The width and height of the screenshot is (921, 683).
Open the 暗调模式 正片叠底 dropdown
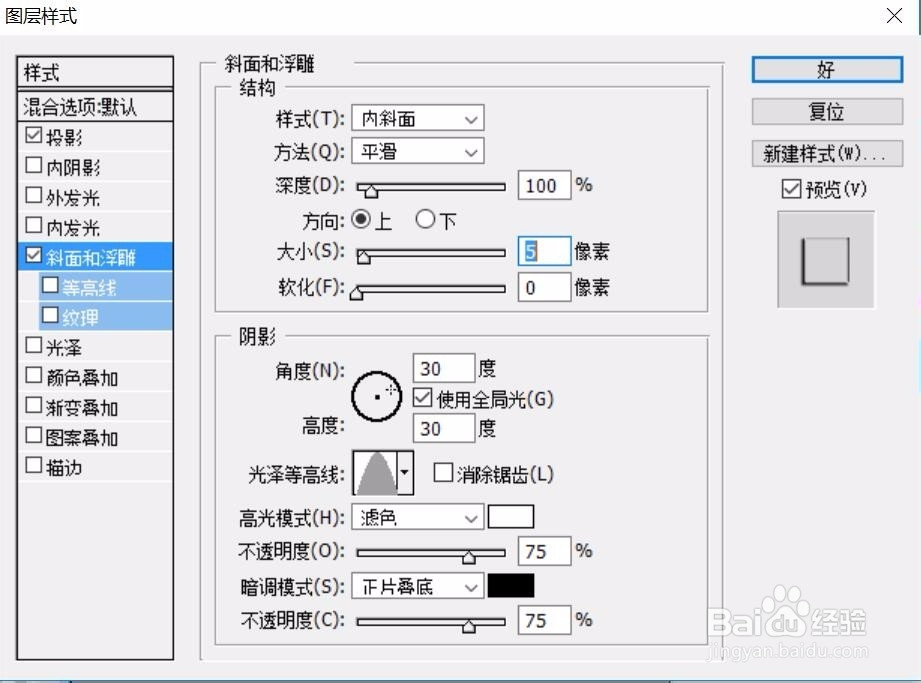pos(418,586)
